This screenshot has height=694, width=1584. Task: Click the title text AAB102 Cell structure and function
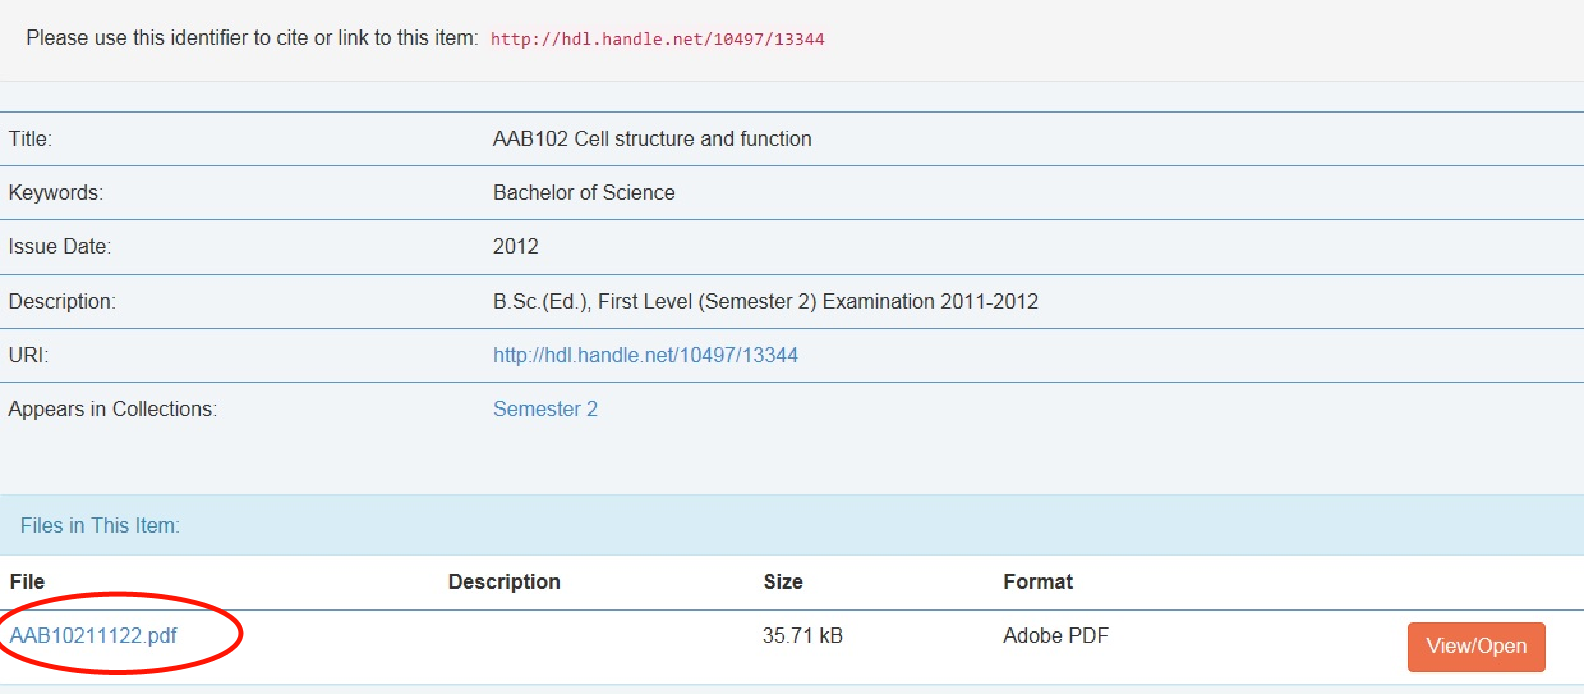click(x=652, y=139)
